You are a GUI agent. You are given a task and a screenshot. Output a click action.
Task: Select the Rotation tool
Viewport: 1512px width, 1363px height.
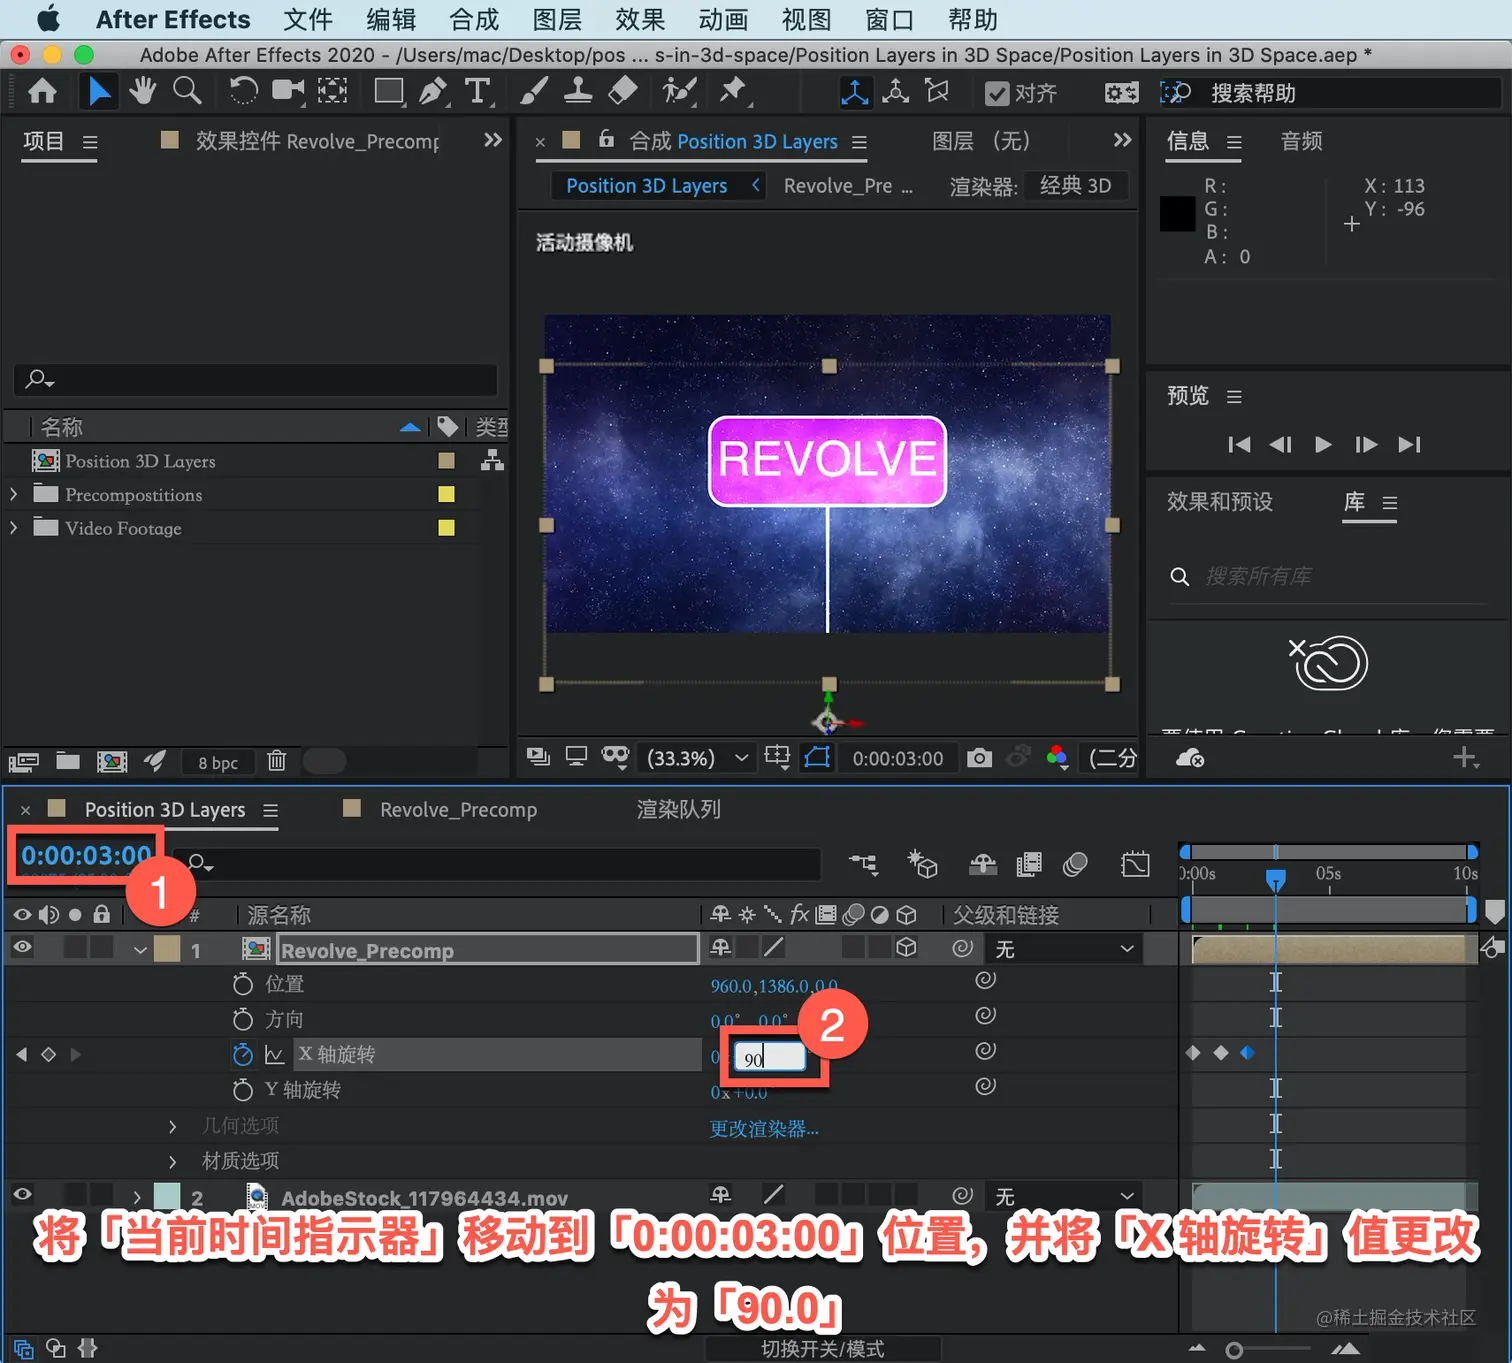tap(243, 92)
